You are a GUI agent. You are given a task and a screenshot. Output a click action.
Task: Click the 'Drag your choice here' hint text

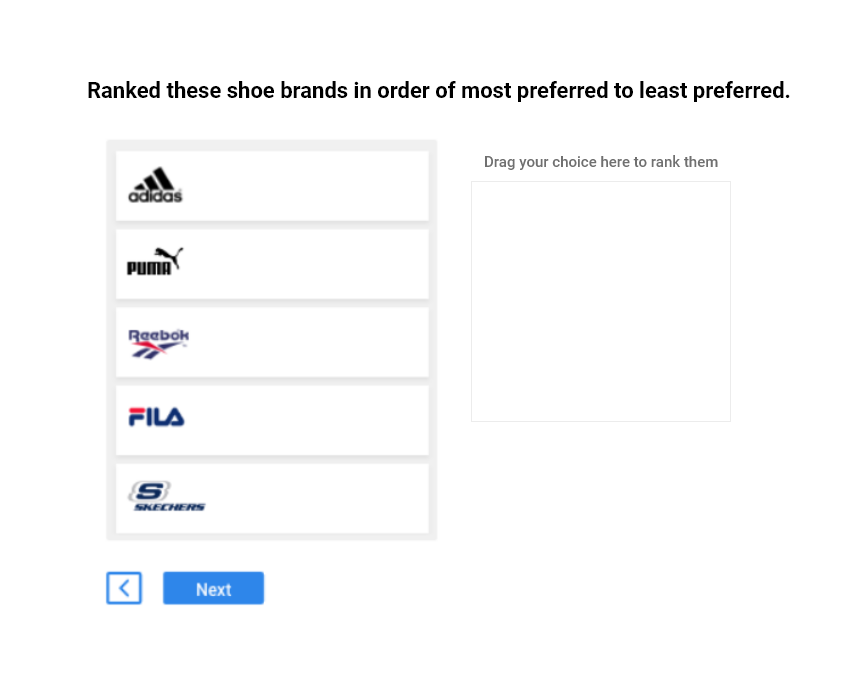600,162
